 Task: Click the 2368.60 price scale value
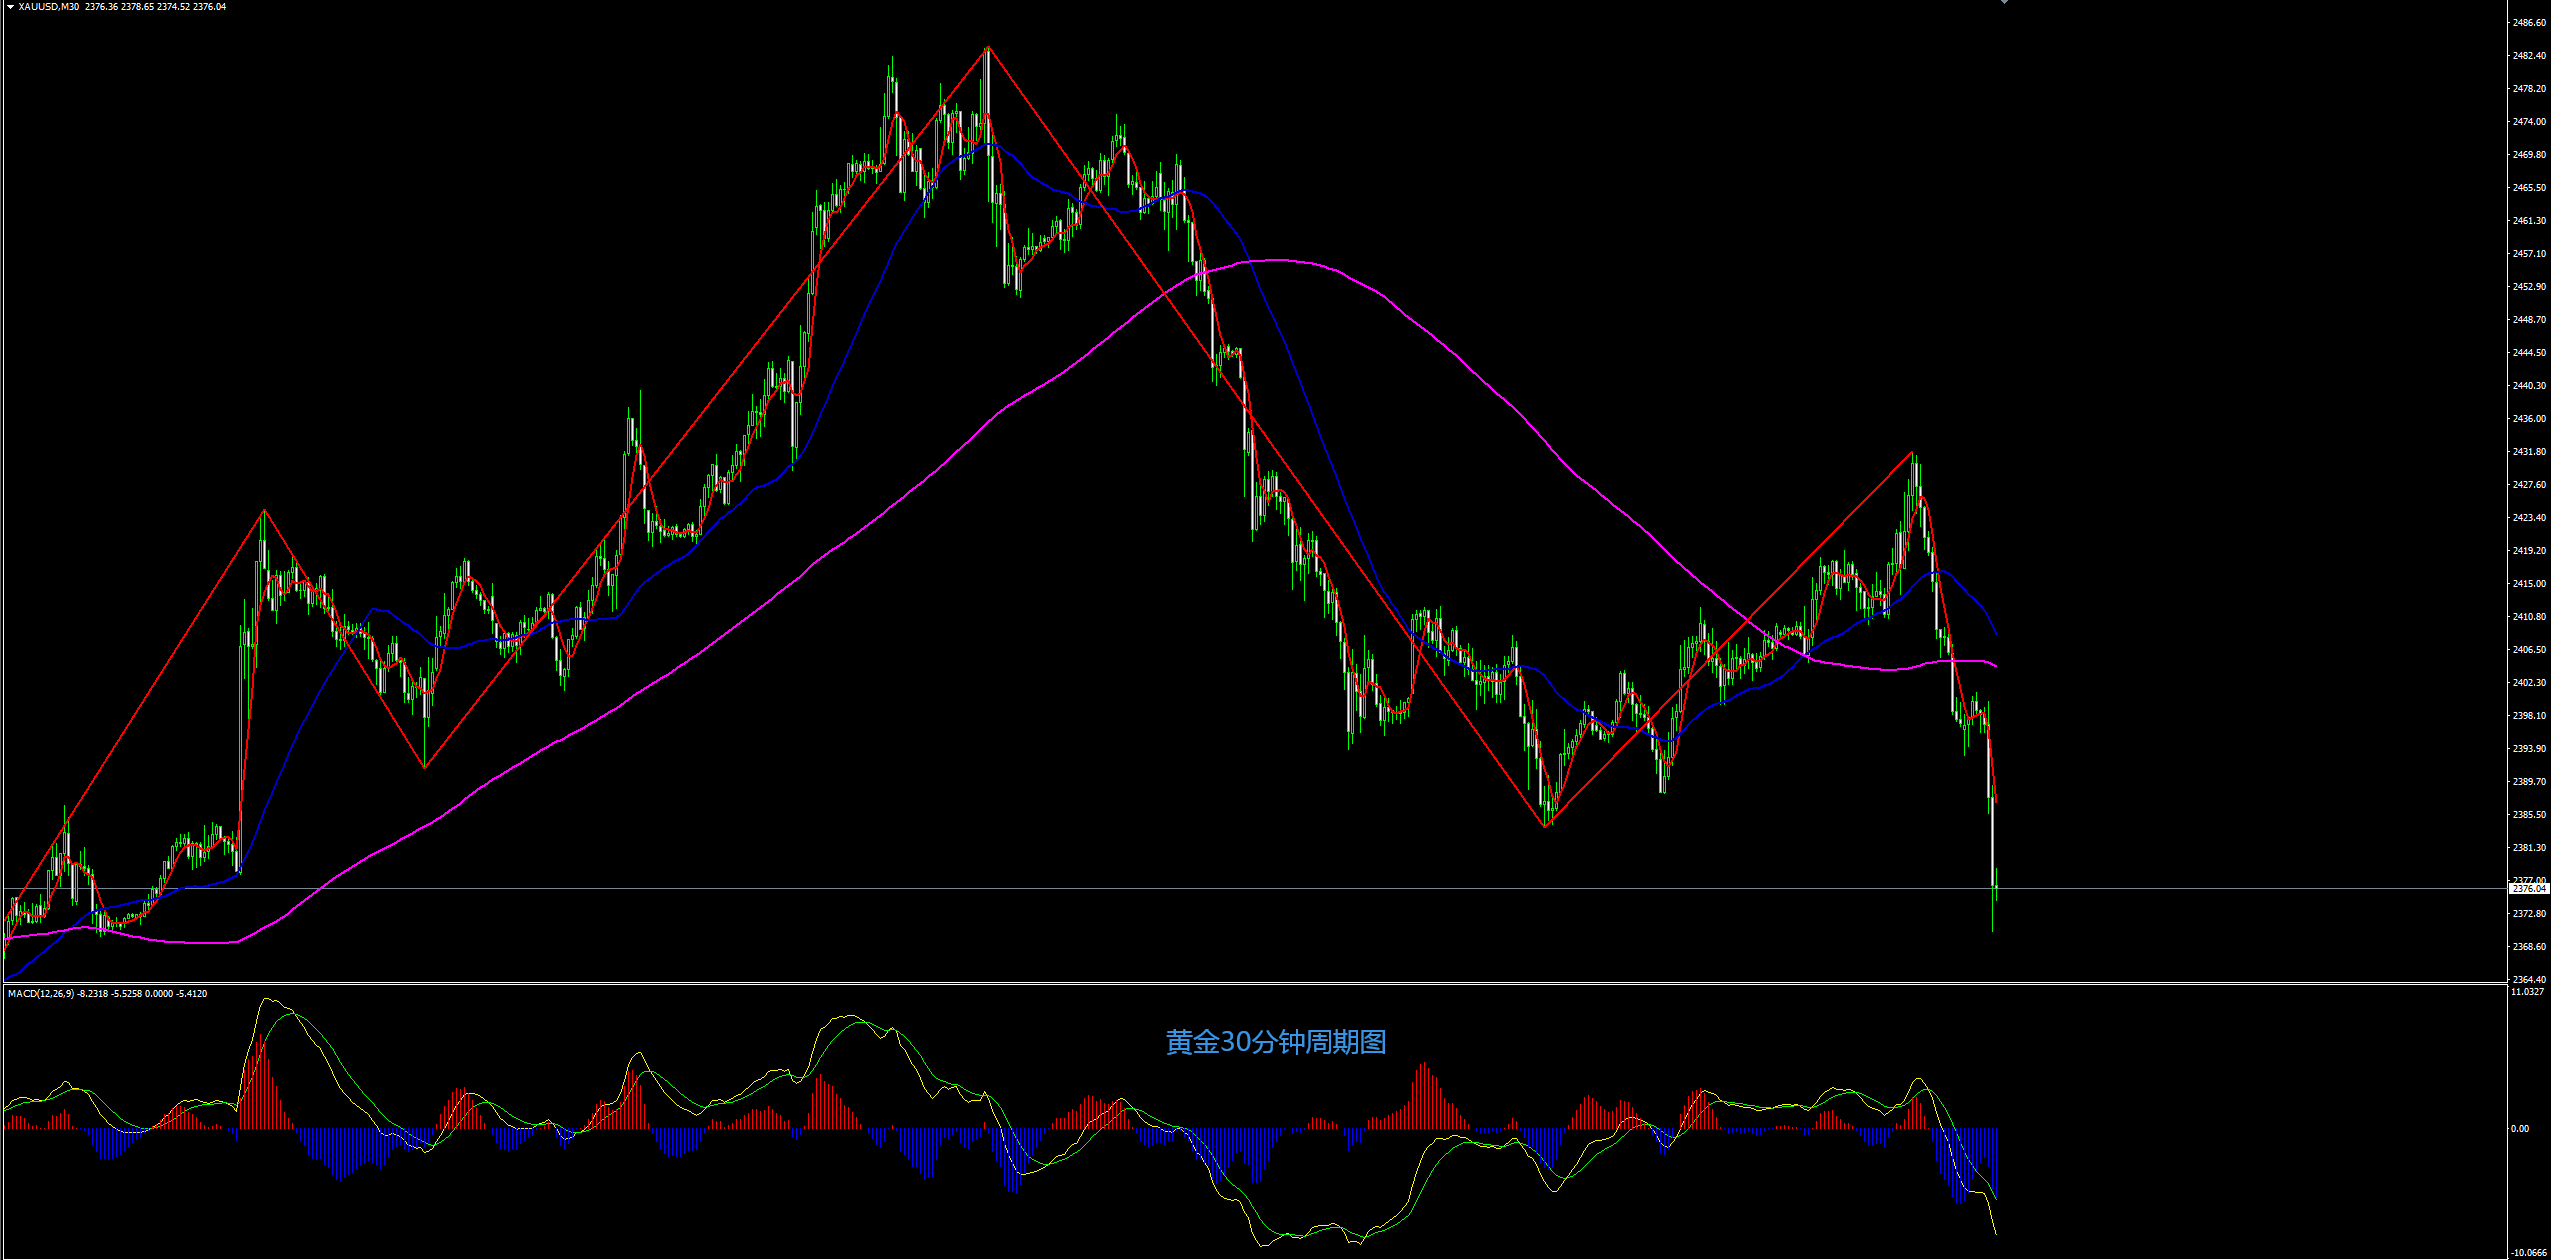tap(2529, 946)
